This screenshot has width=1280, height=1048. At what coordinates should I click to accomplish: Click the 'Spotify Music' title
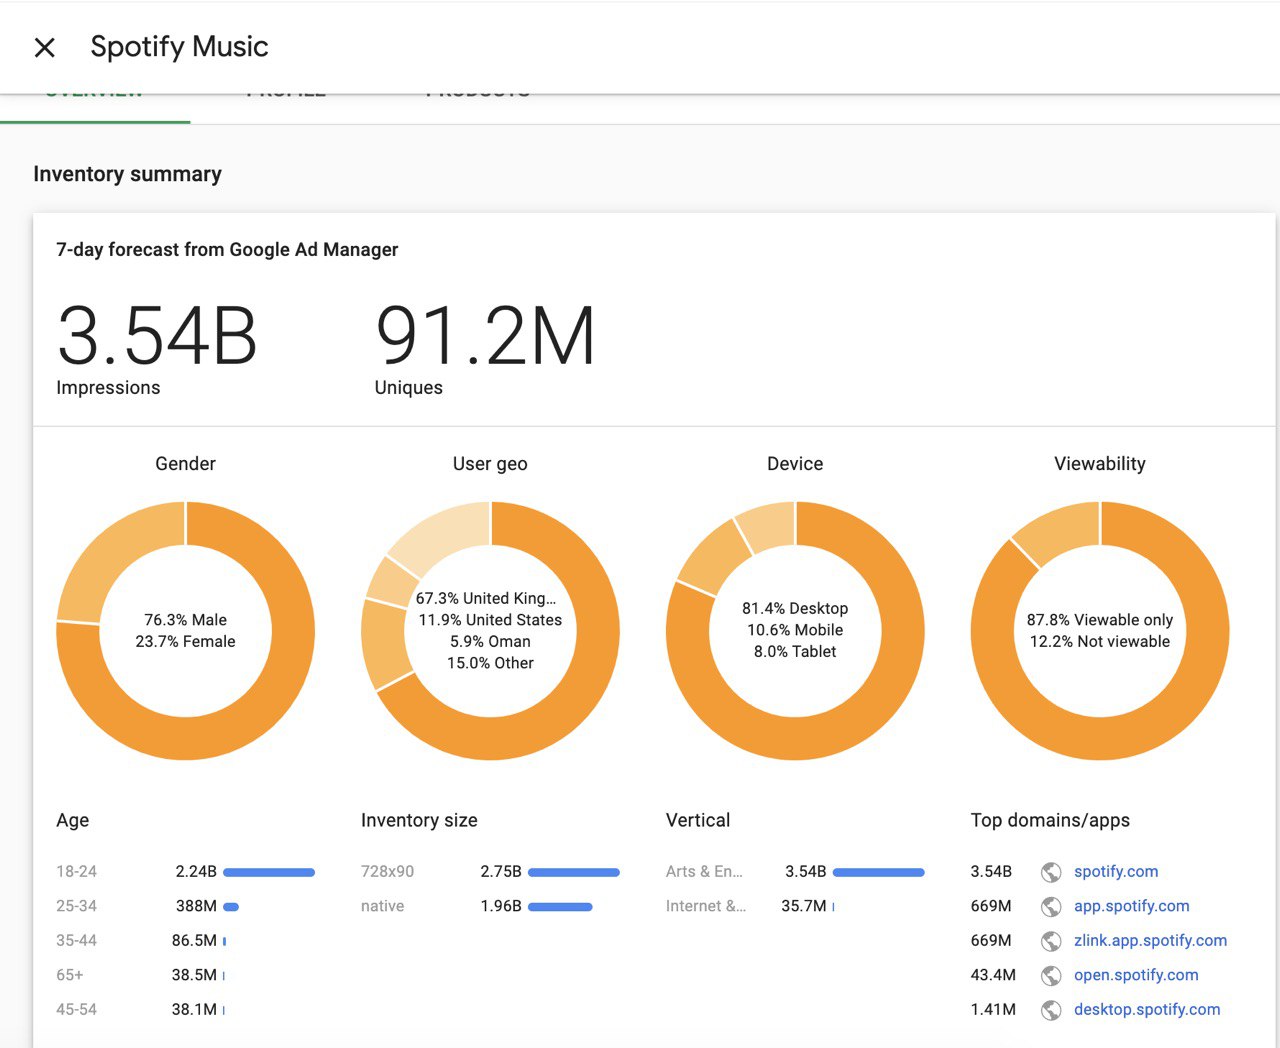click(x=180, y=47)
